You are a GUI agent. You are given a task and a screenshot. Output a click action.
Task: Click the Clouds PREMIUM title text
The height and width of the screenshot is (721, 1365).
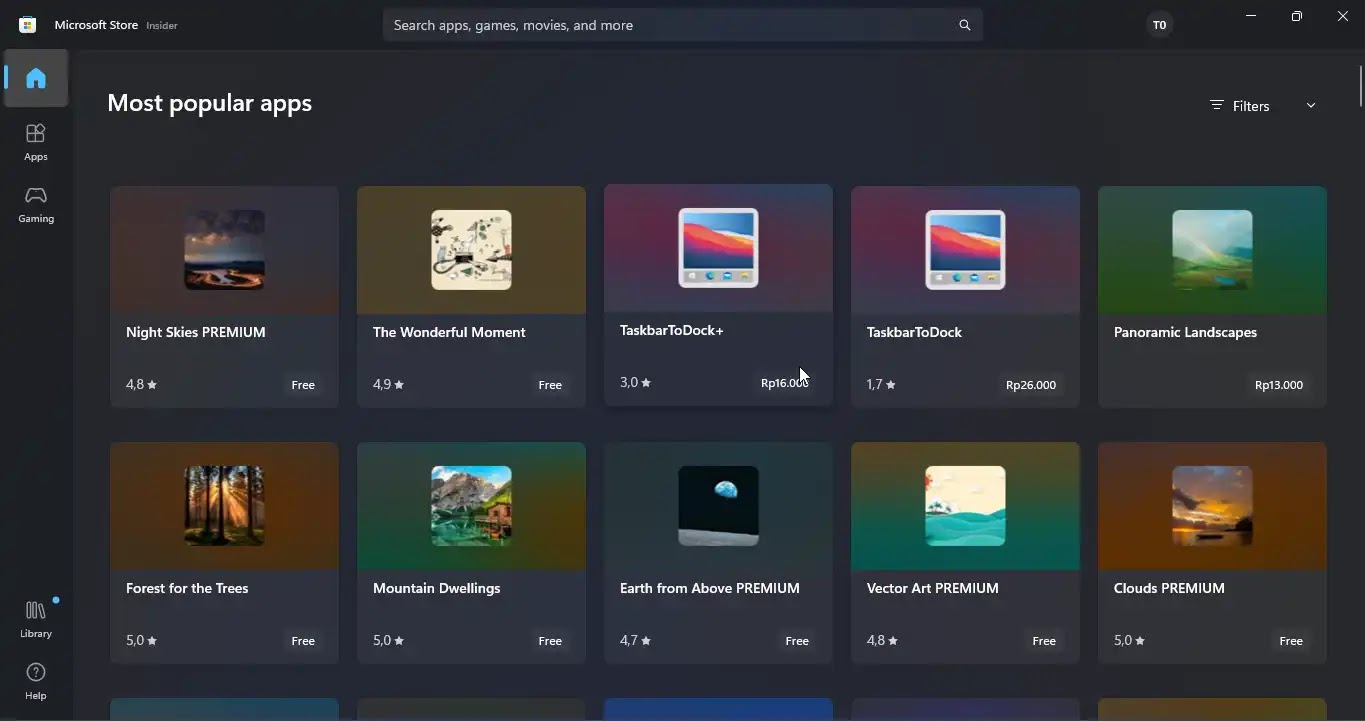(x=1169, y=588)
